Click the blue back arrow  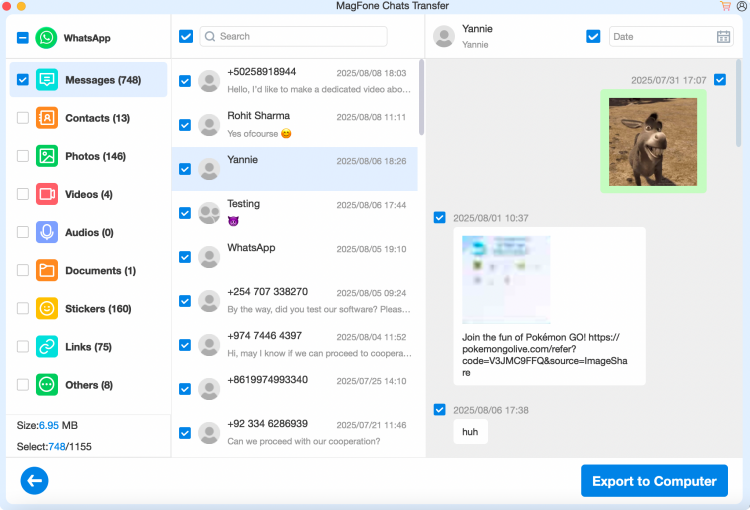pos(34,480)
